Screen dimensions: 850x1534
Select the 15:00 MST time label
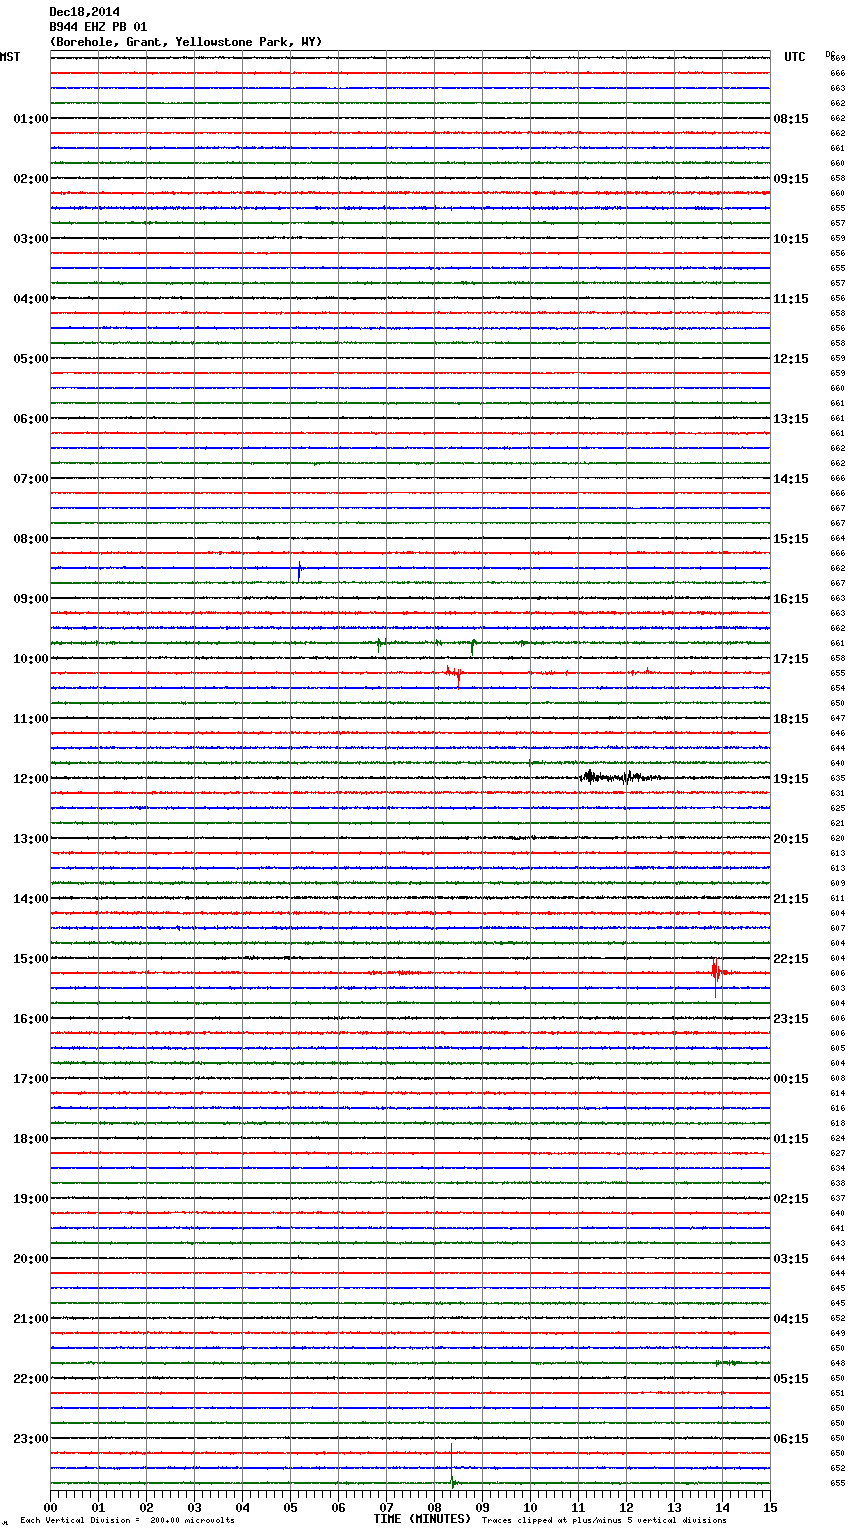30,959
